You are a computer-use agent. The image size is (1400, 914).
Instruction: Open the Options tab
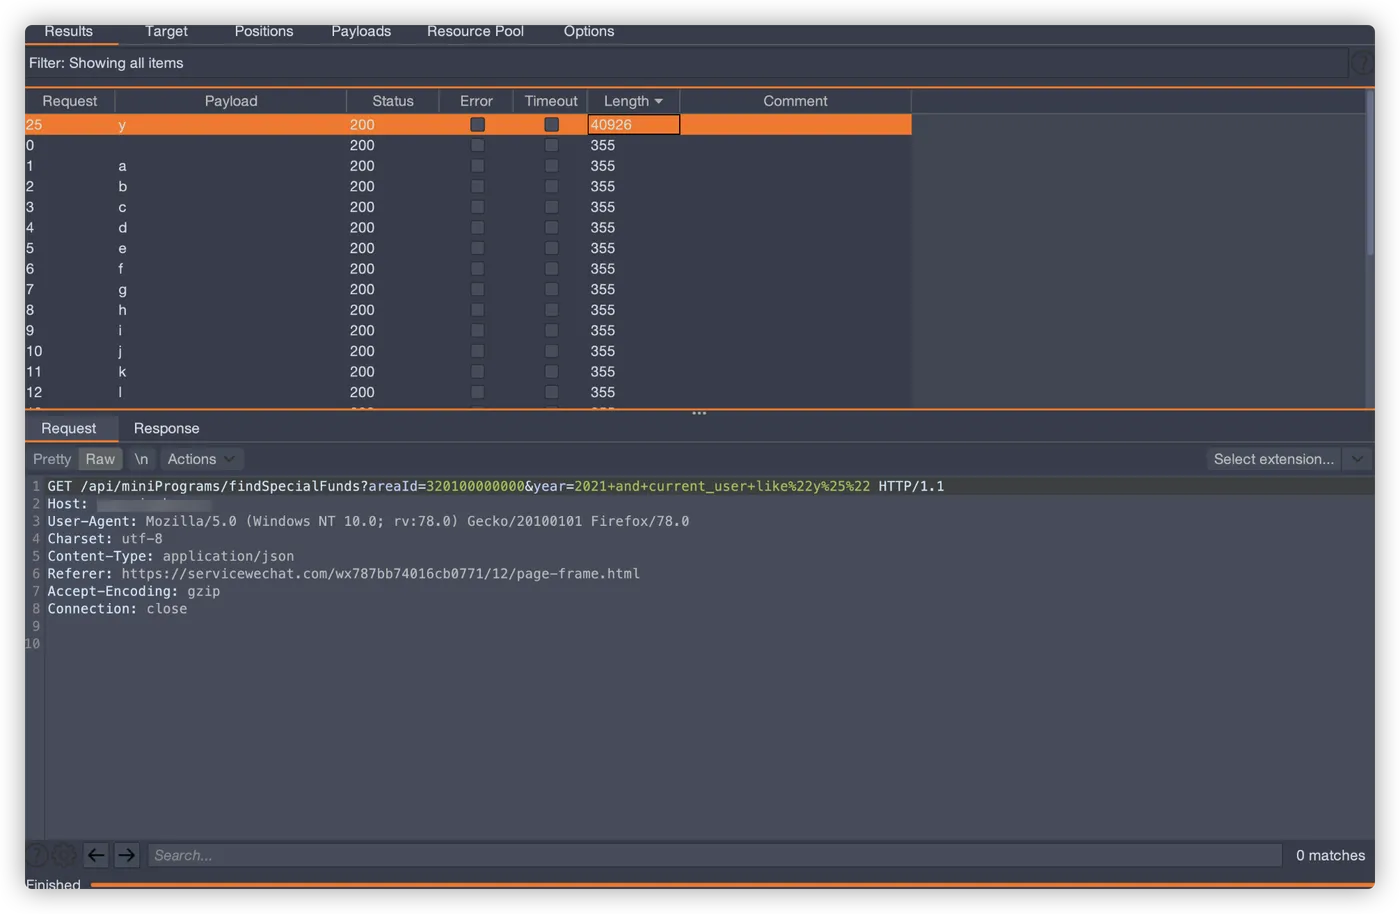tap(589, 32)
